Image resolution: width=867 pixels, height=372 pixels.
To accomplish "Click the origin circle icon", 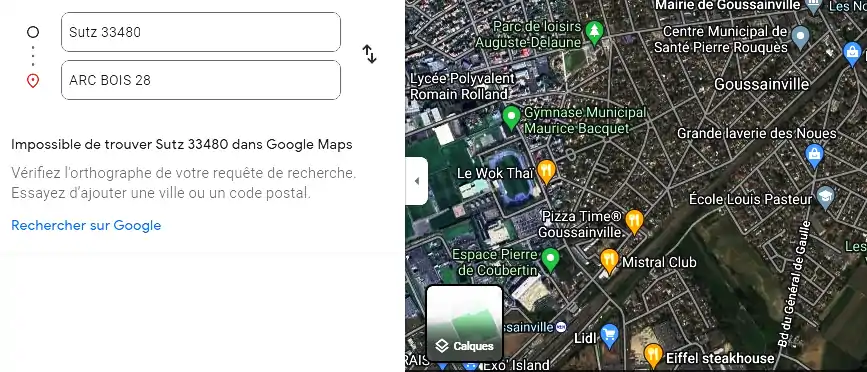I will click(x=33, y=32).
